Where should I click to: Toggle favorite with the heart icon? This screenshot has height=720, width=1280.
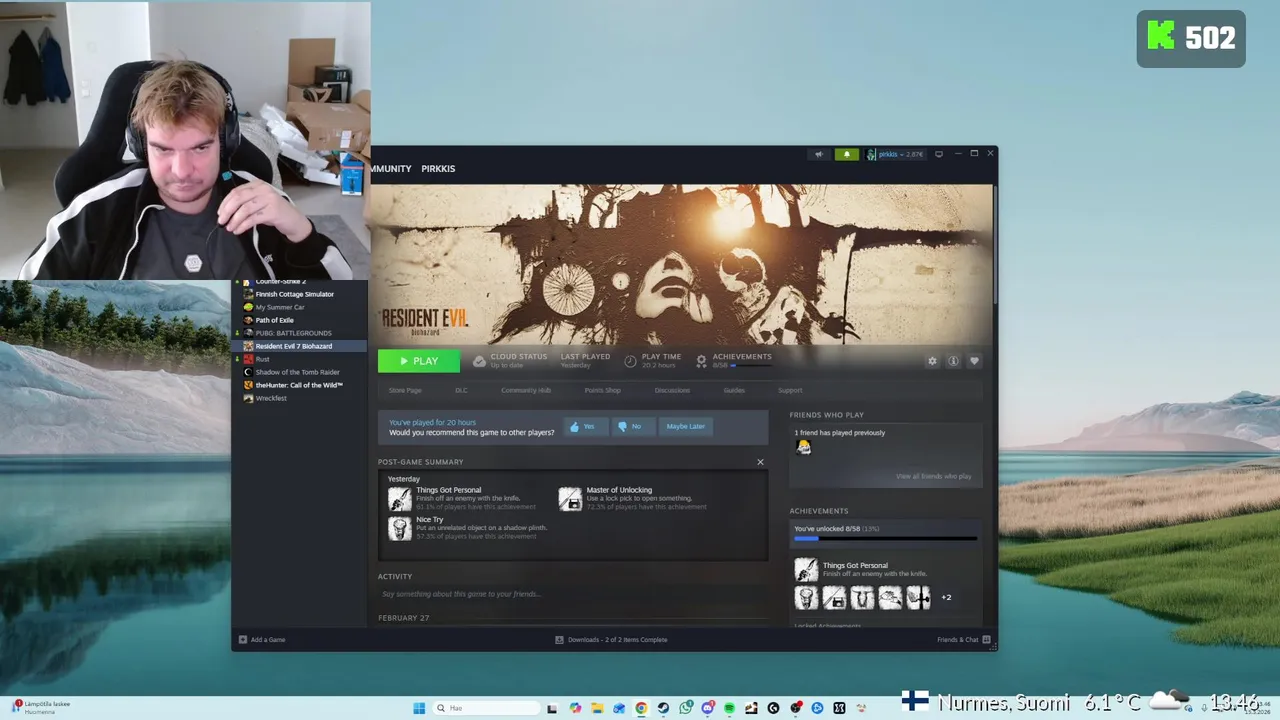pyautogui.click(x=974, y=361)
